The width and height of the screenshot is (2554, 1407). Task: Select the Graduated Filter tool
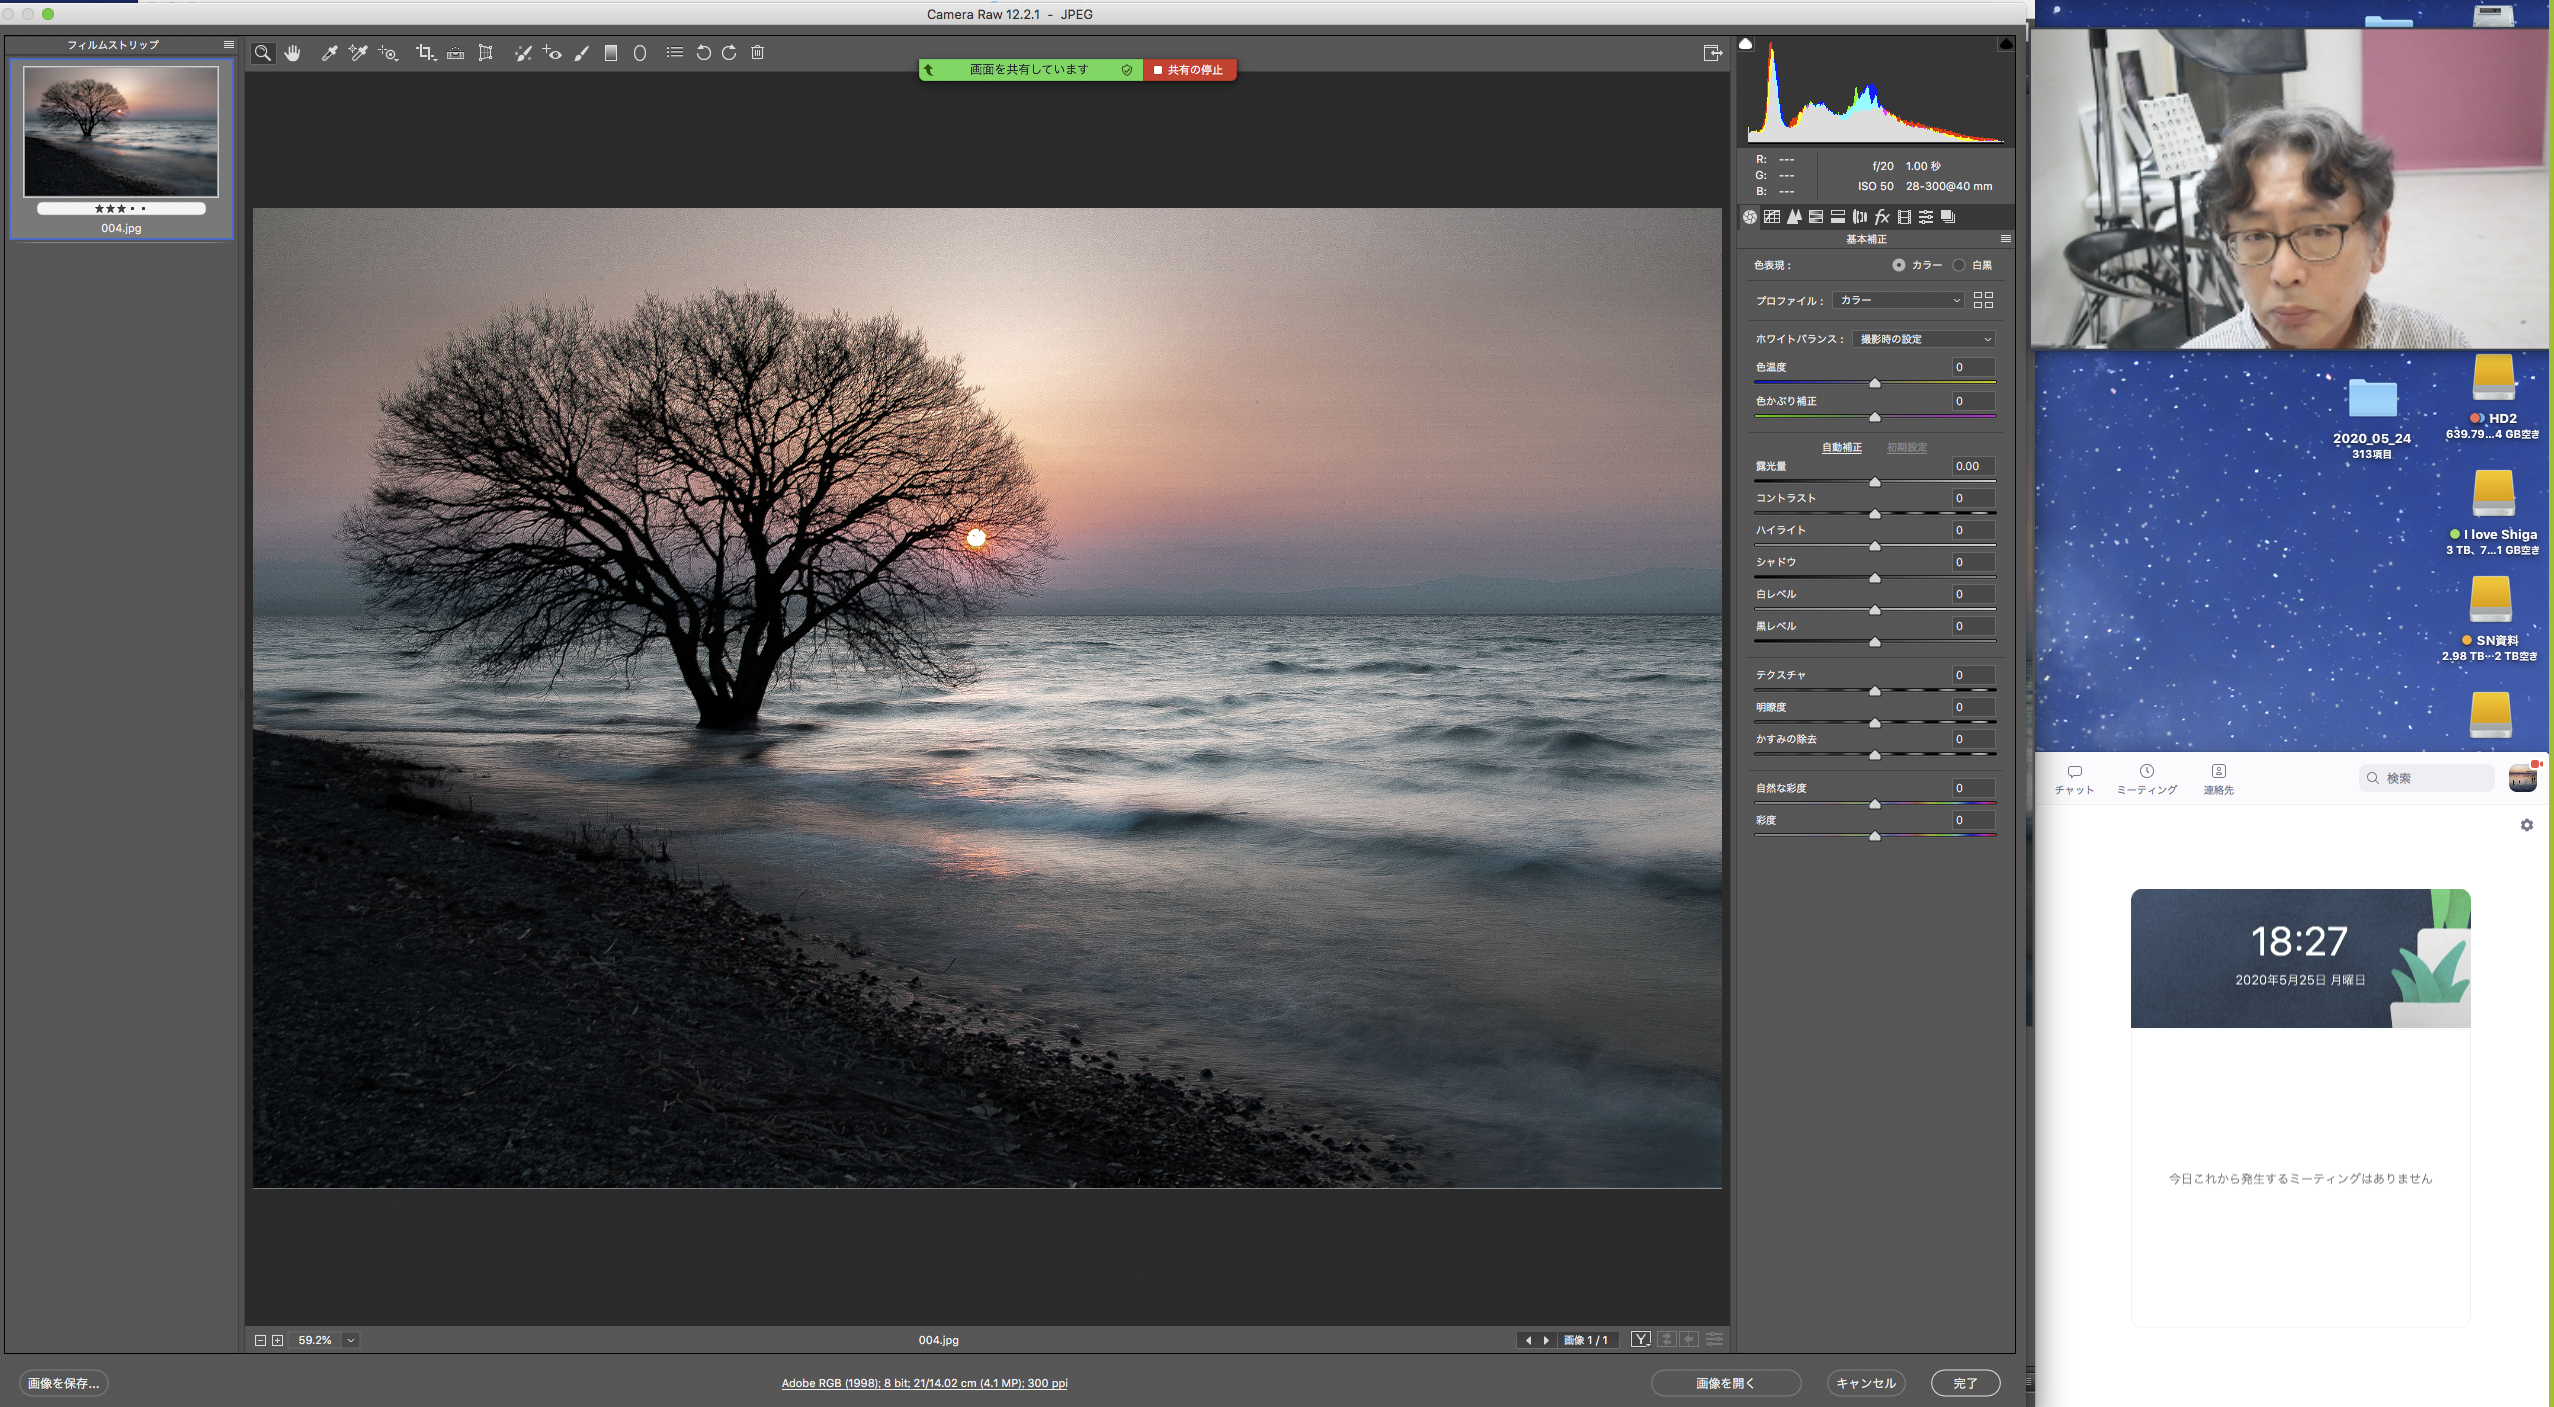[611, 53]
